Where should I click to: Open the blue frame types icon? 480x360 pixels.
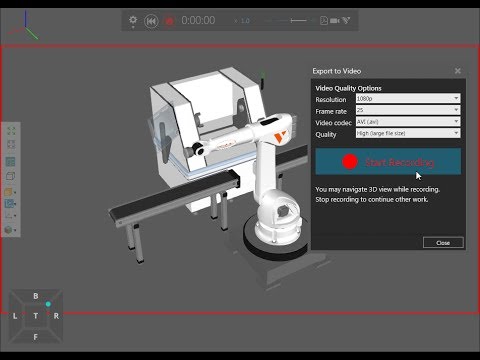8,204
